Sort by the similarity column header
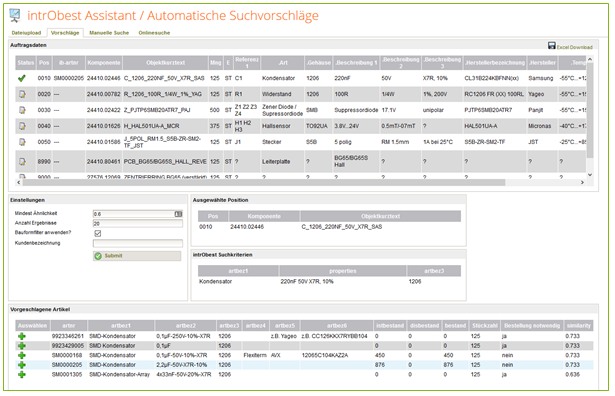 tap(579, 326)
